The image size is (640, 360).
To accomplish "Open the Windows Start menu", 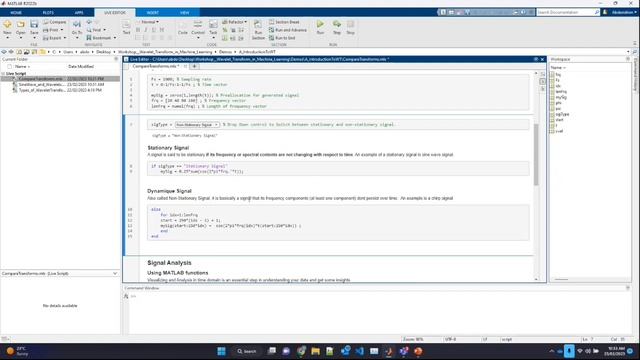I will click(221, 351).
